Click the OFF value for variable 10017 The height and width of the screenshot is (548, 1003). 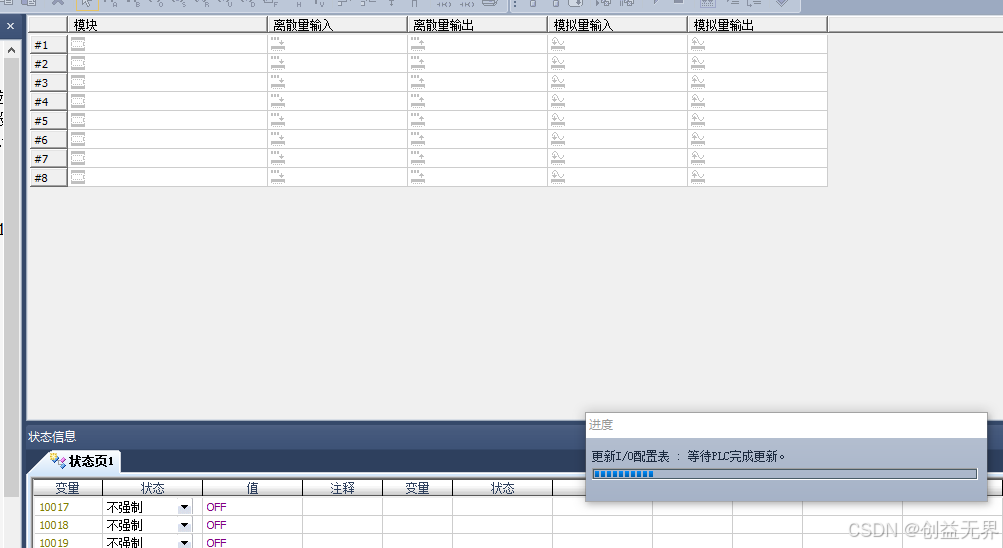[x=216, y=507]
